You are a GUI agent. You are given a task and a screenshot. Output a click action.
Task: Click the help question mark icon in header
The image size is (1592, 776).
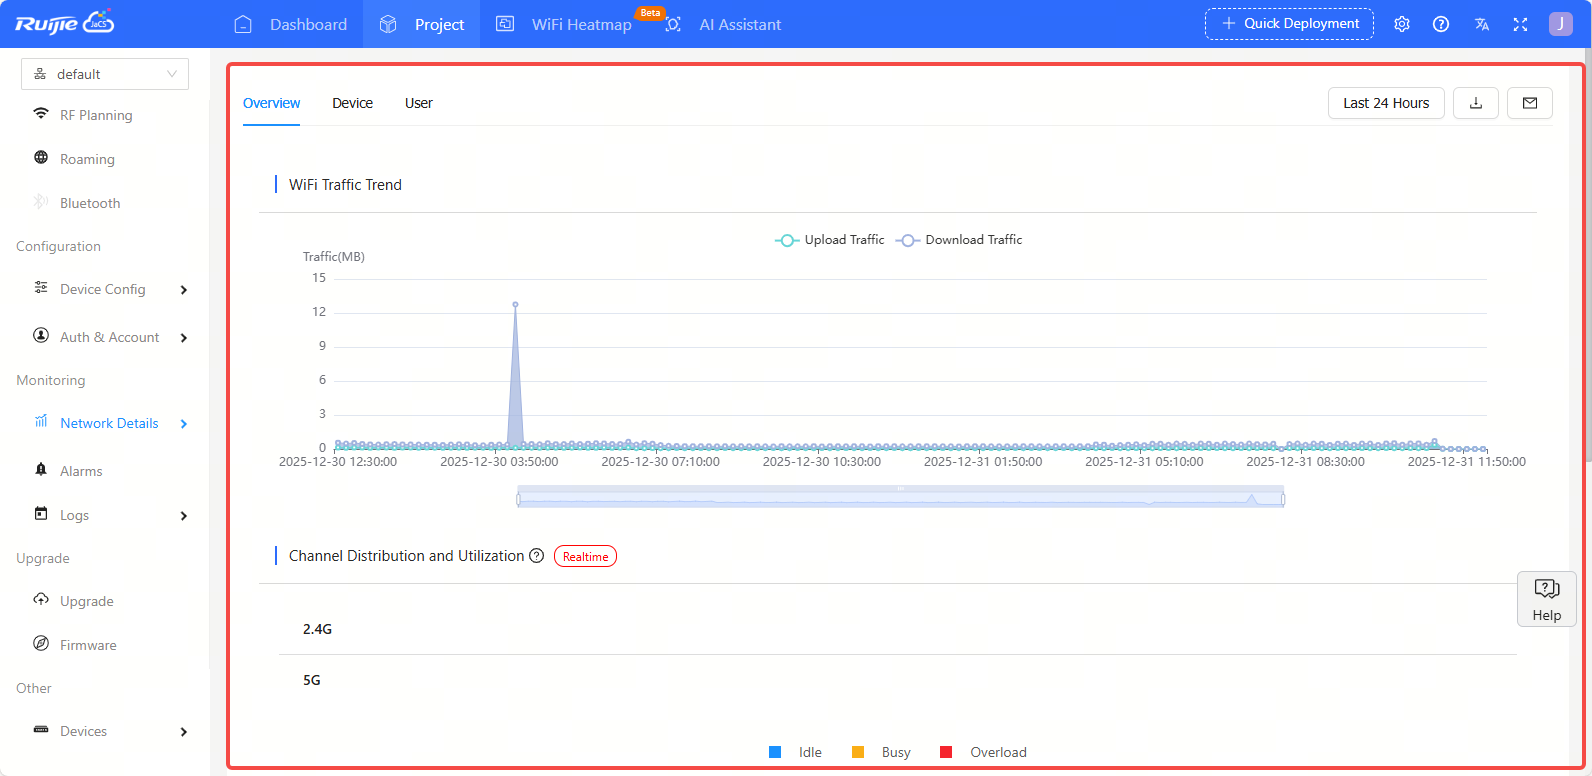tap(1441, 24)
